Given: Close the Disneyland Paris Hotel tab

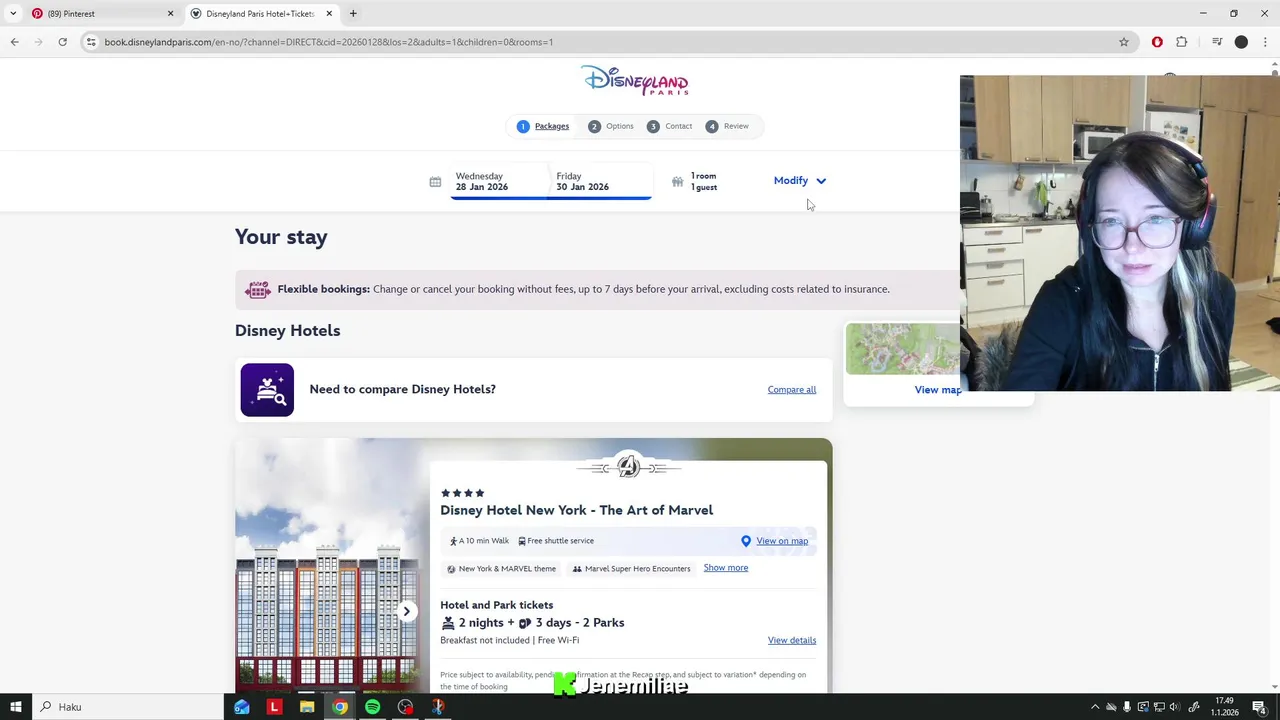Looking at the screenshot, I should (329, 14).
